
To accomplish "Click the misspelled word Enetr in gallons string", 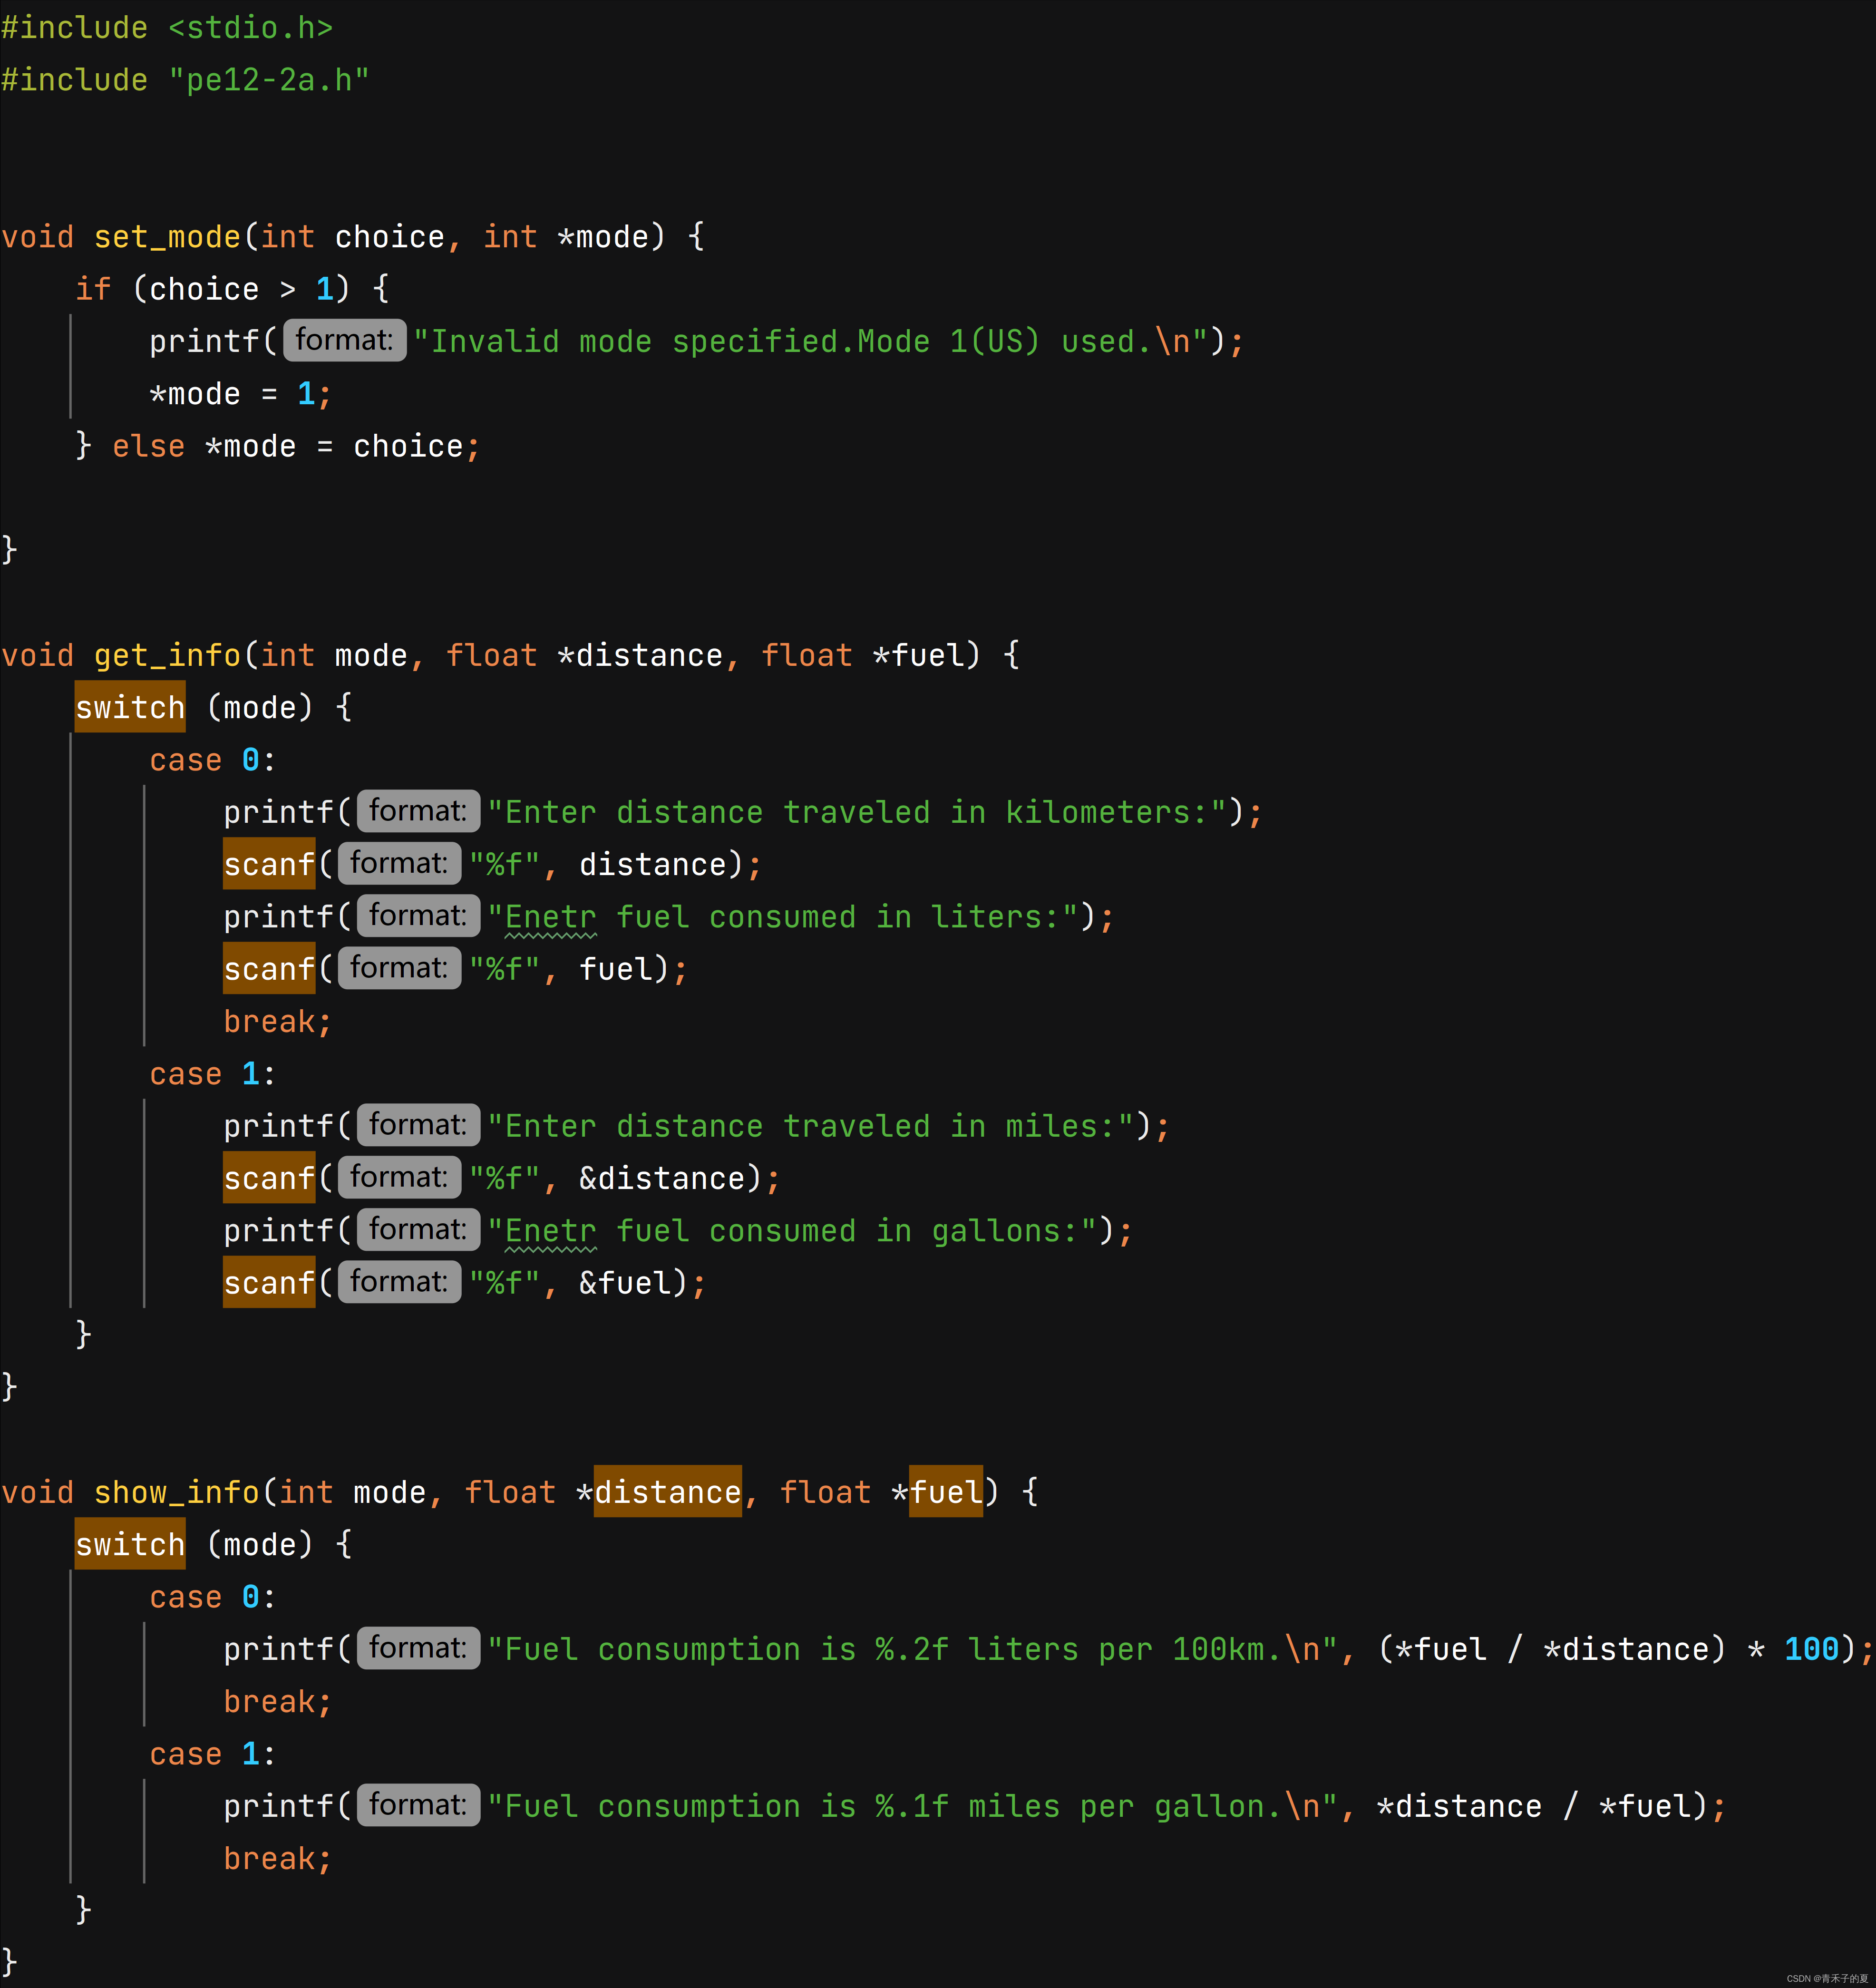I will tap(550, 1231).
